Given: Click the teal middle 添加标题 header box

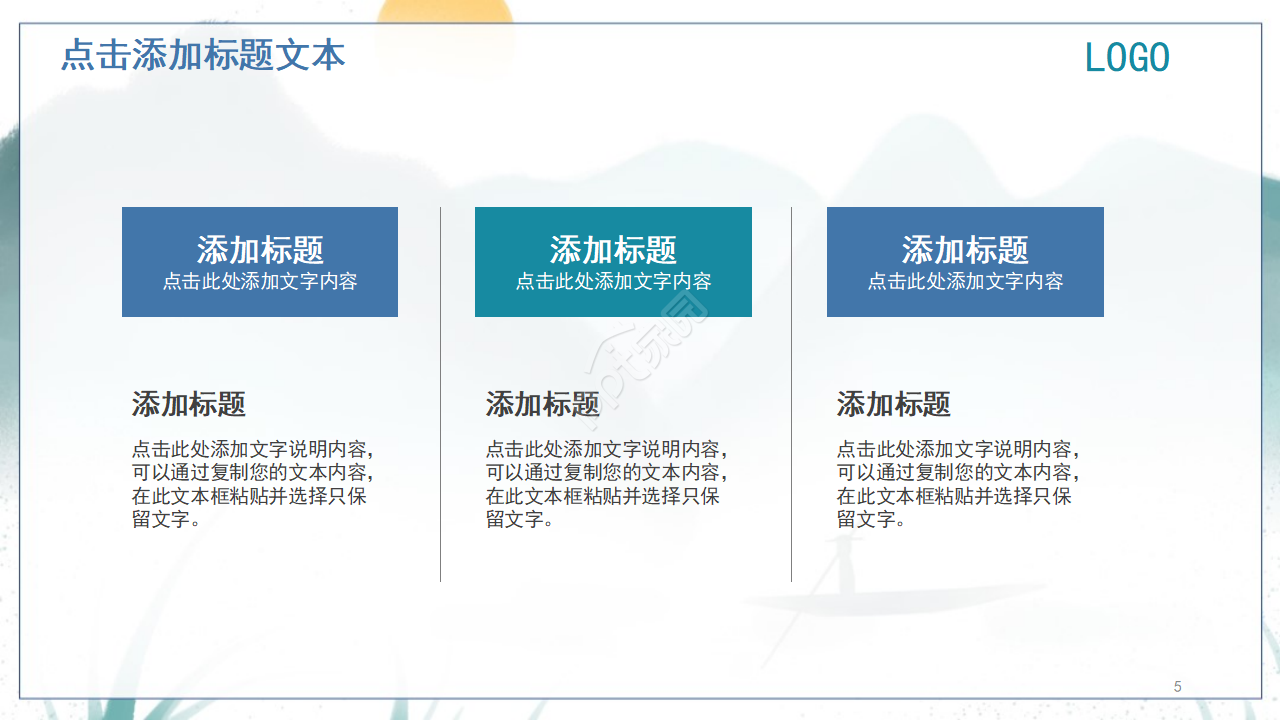Looking at the screenshot, I should click(x=613, y=261).
